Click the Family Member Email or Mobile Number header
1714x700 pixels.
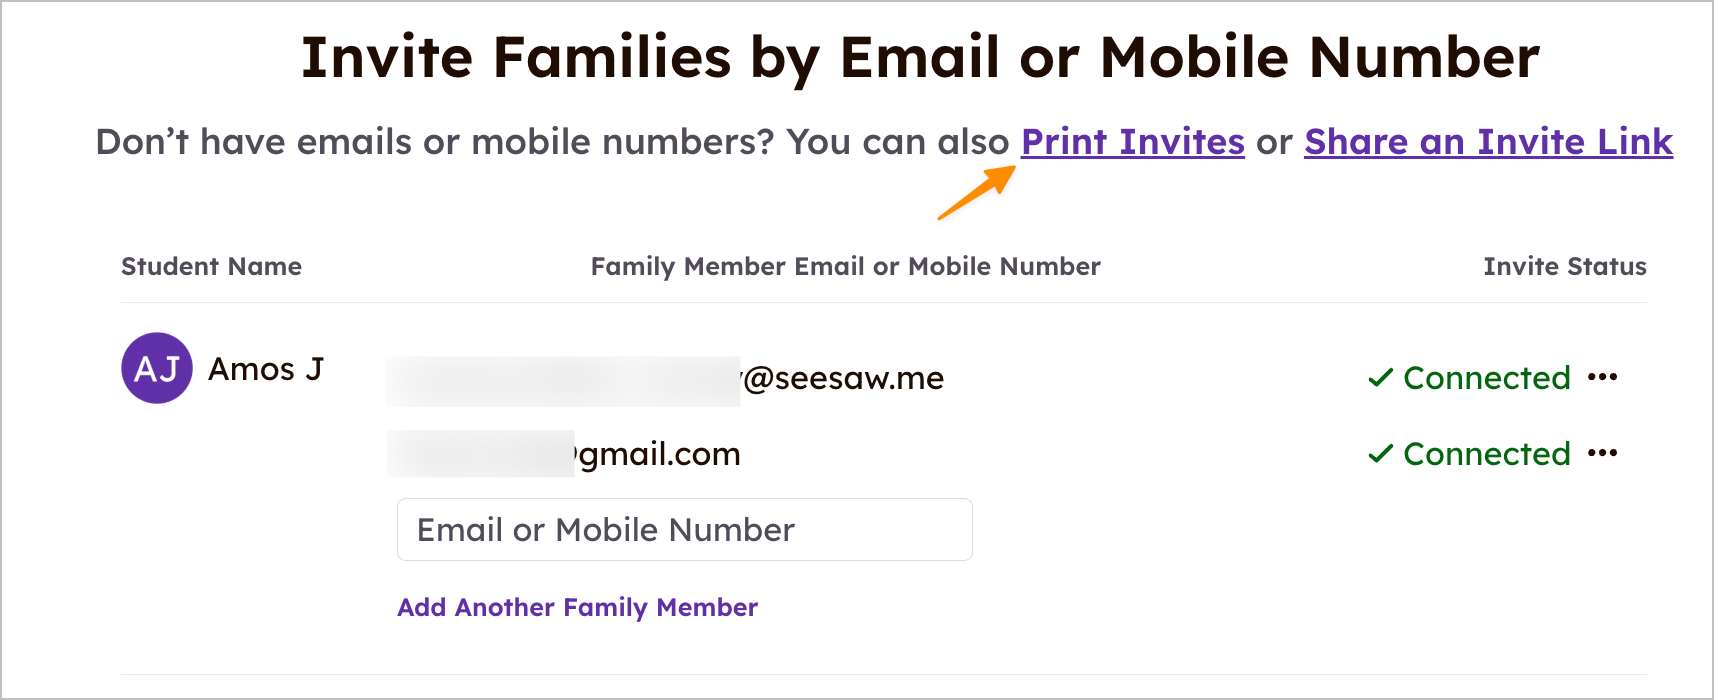point(845,266)
